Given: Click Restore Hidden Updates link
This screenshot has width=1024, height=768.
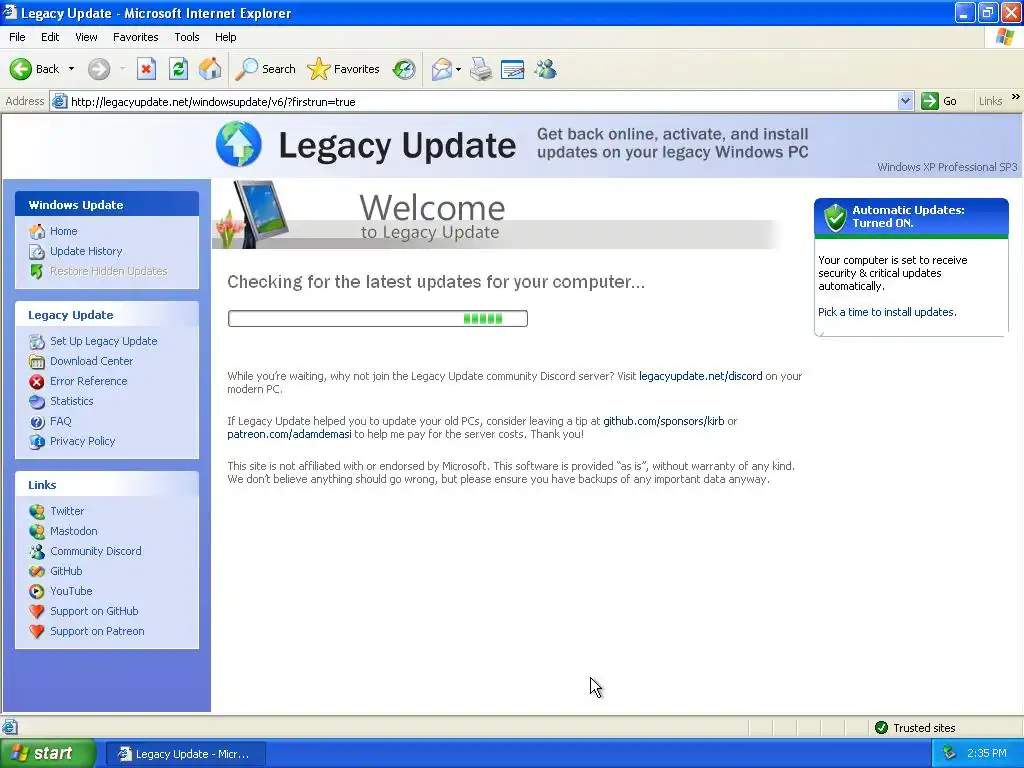Looking at the screenshot, I should [x=109, y=271].
